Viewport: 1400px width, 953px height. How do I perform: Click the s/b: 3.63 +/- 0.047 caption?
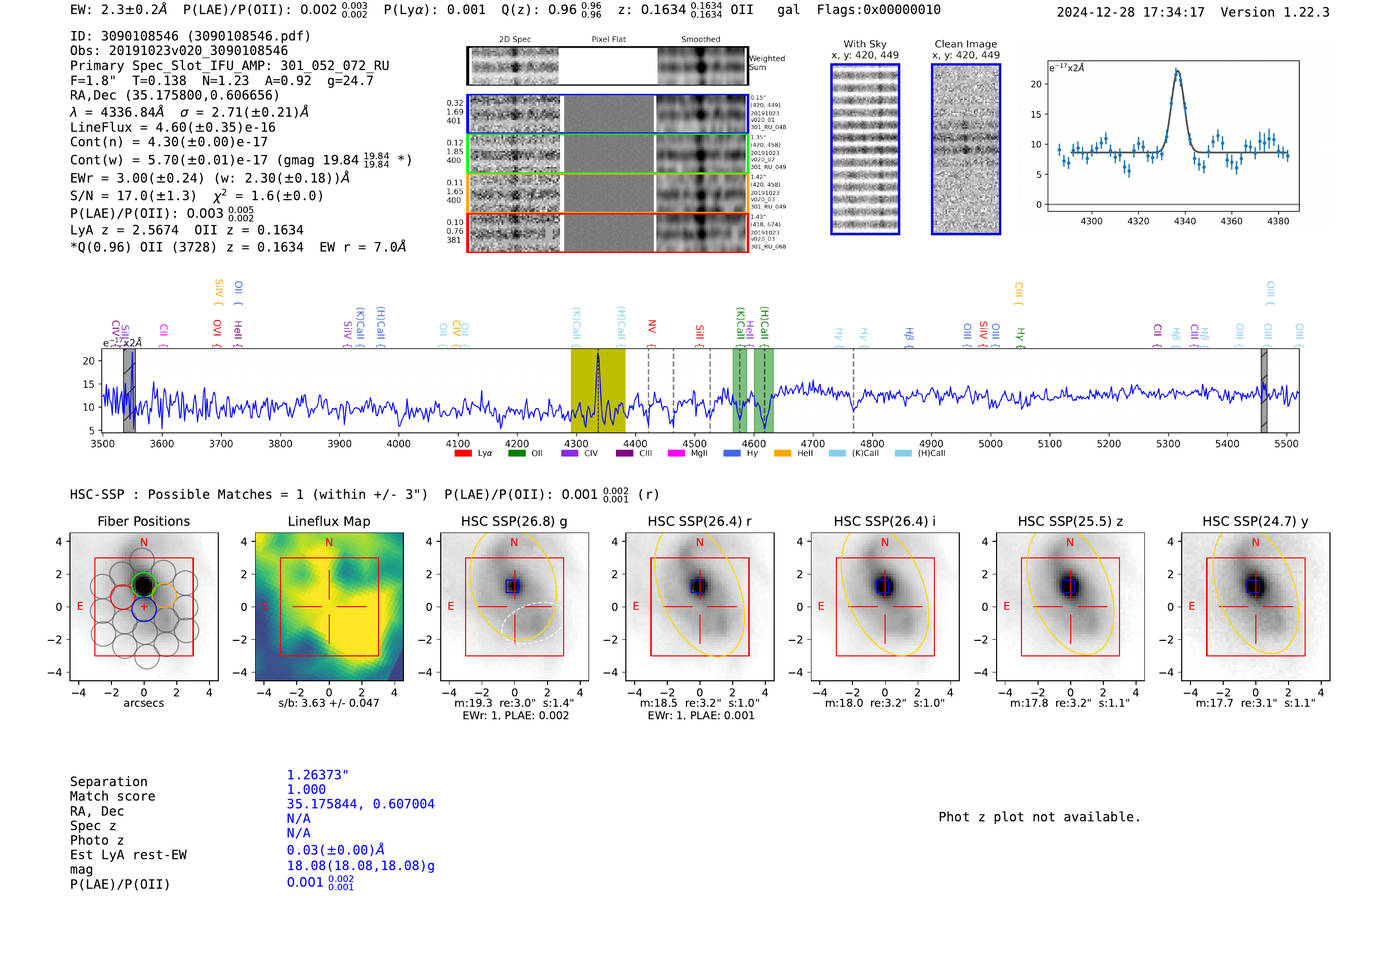[x=329, y=703]
